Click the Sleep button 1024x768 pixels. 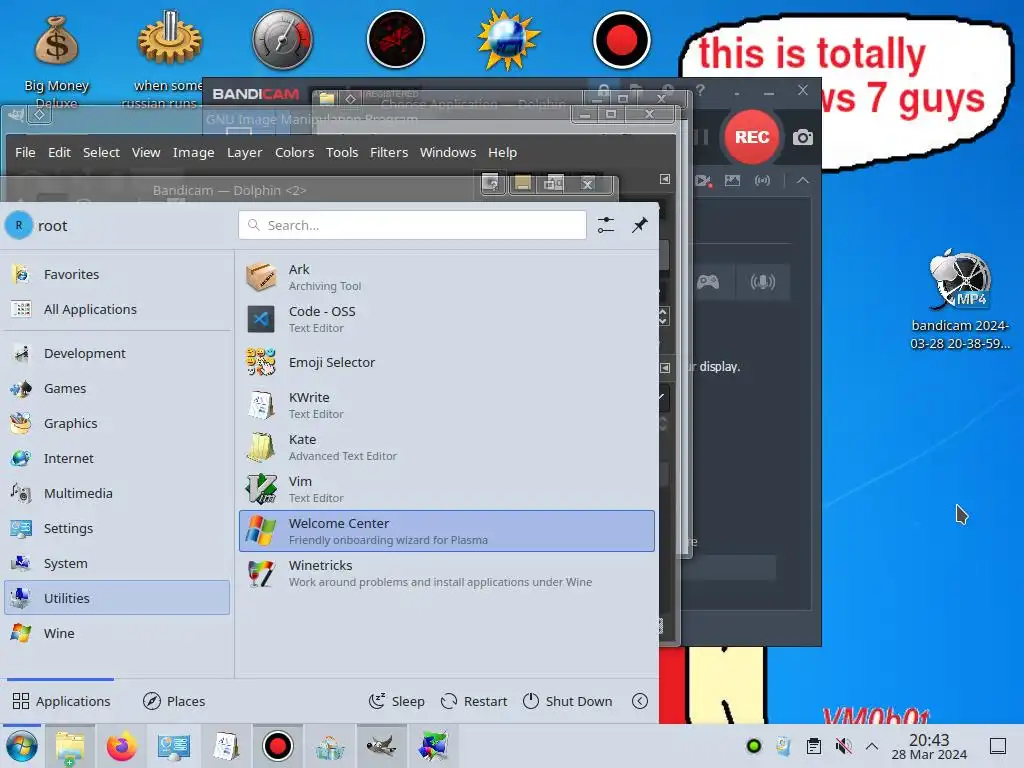(396, 701)
